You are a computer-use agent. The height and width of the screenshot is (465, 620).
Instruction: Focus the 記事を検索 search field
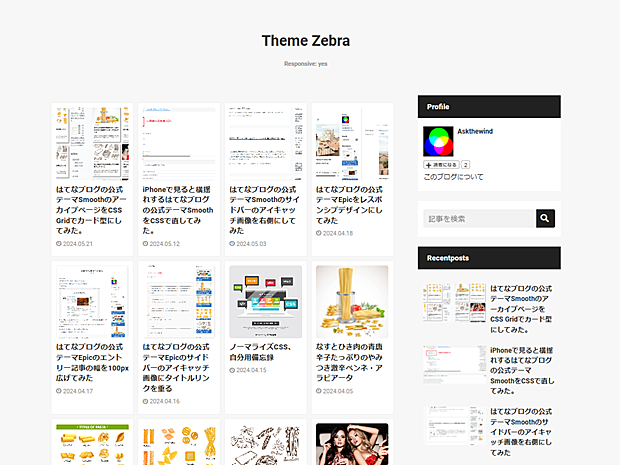480,218
